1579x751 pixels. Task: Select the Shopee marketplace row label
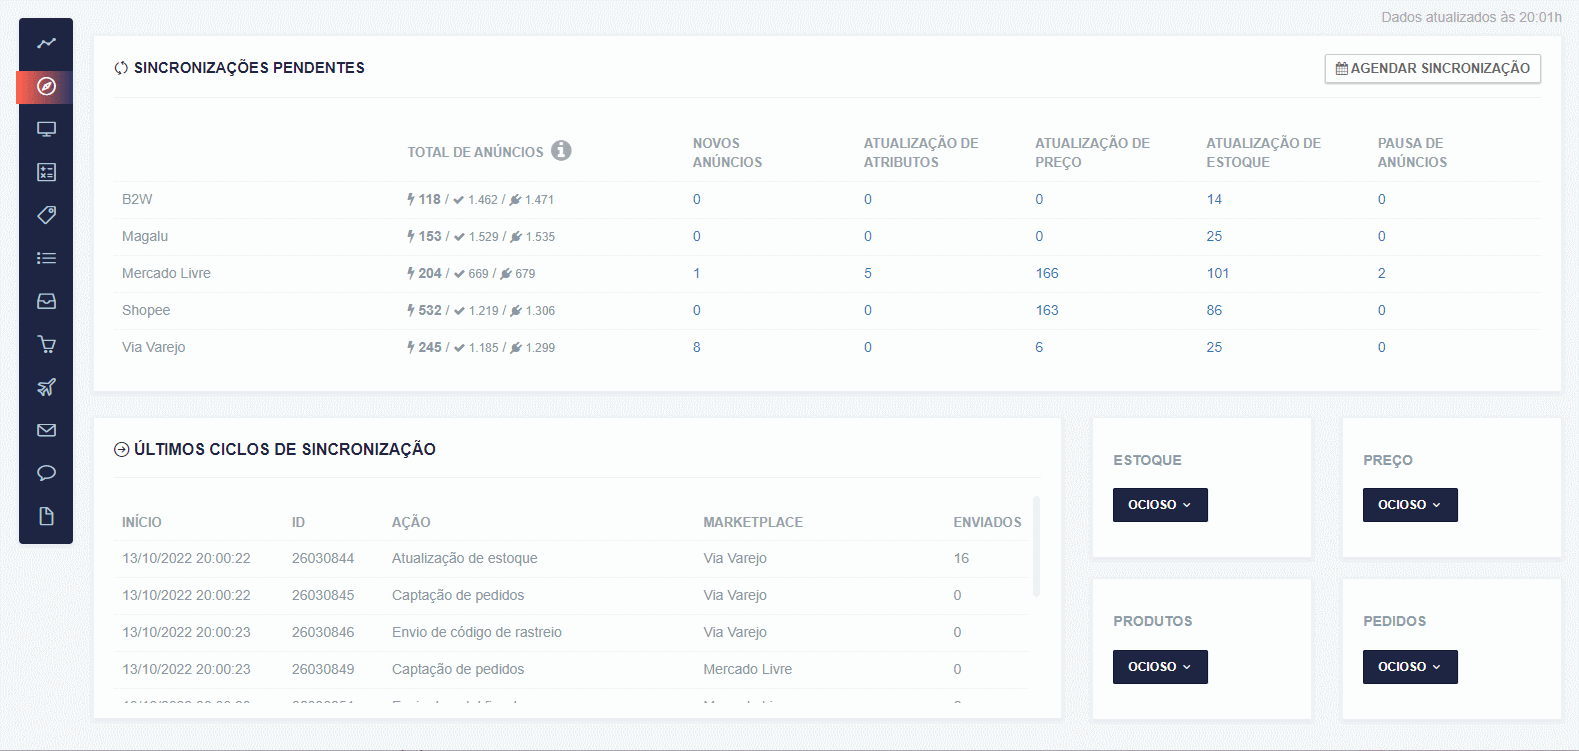[146, 310]
